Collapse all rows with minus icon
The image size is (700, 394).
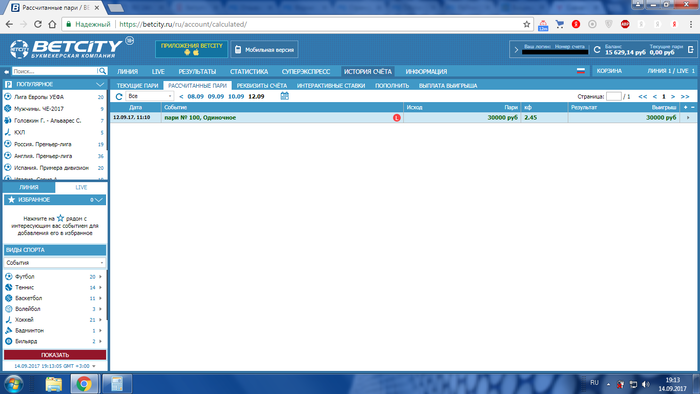(x=693, y=107)
